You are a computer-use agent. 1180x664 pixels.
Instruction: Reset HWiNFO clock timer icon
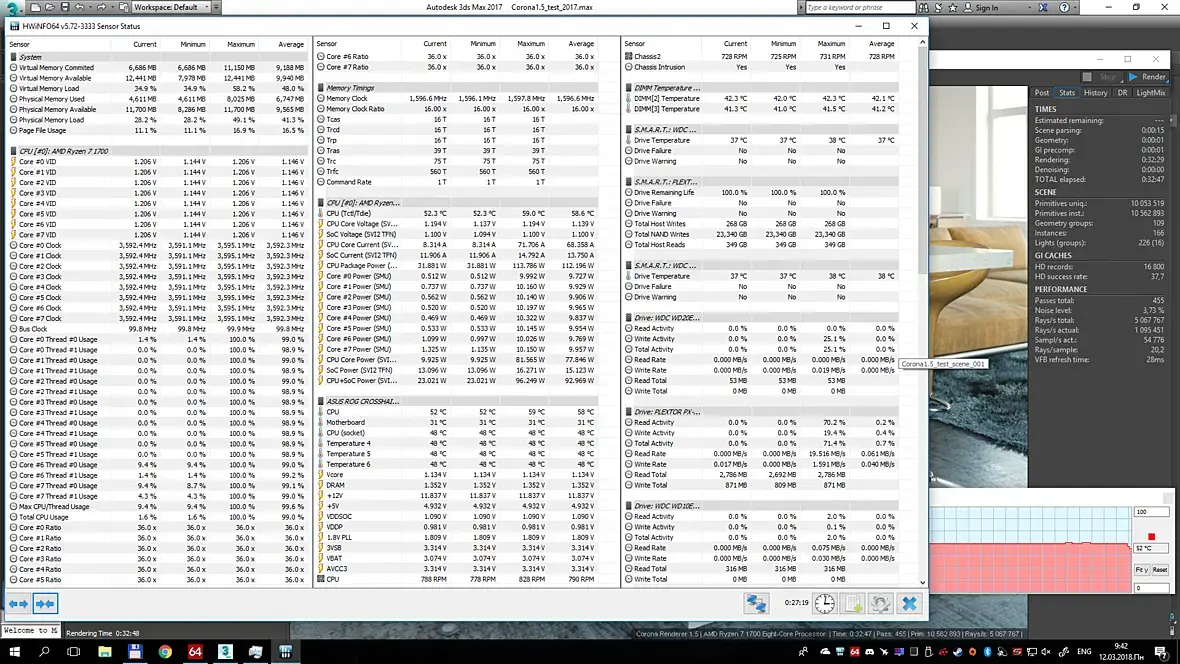(x=825, y=603)
